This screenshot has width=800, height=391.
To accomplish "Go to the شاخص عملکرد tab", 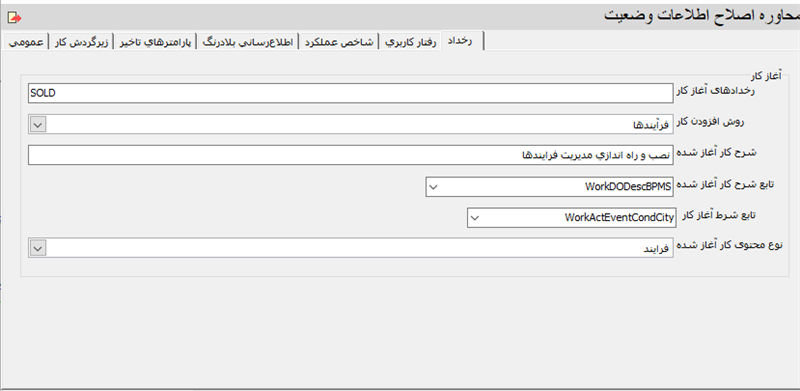I will [339, 42].
